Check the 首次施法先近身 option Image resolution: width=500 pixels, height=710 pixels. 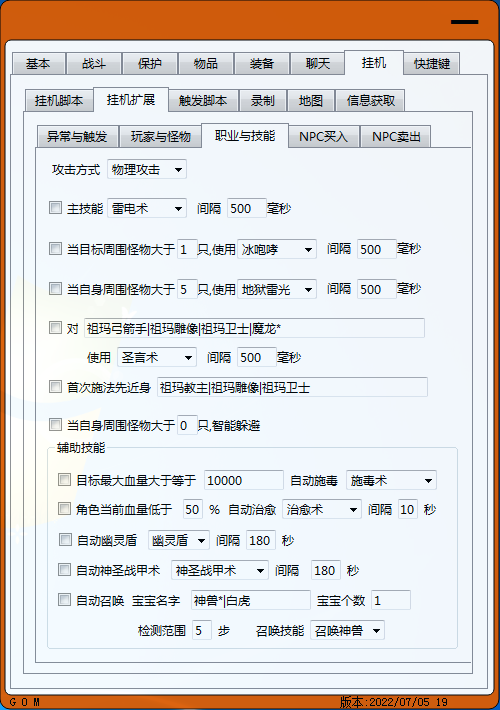[55, 387]
